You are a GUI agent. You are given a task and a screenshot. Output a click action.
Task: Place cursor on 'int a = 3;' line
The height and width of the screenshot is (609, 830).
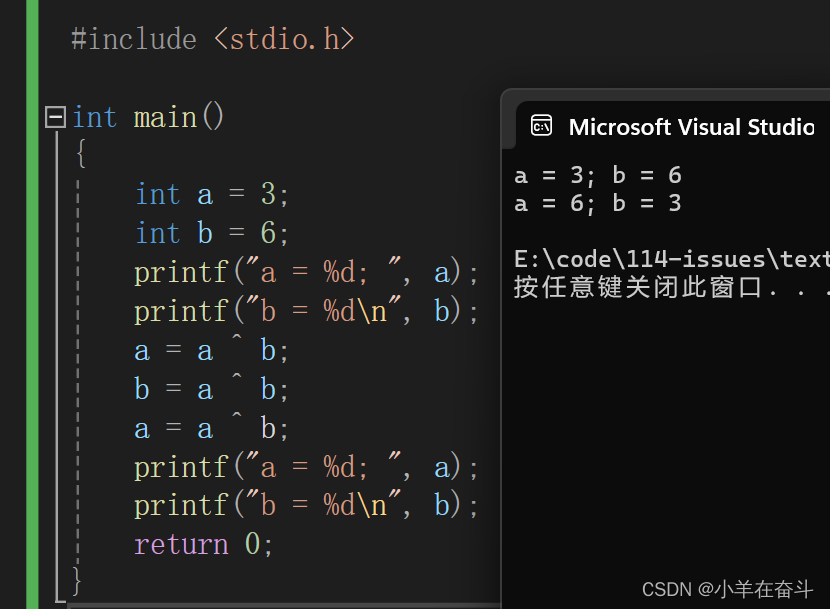[x=211, y=194]
